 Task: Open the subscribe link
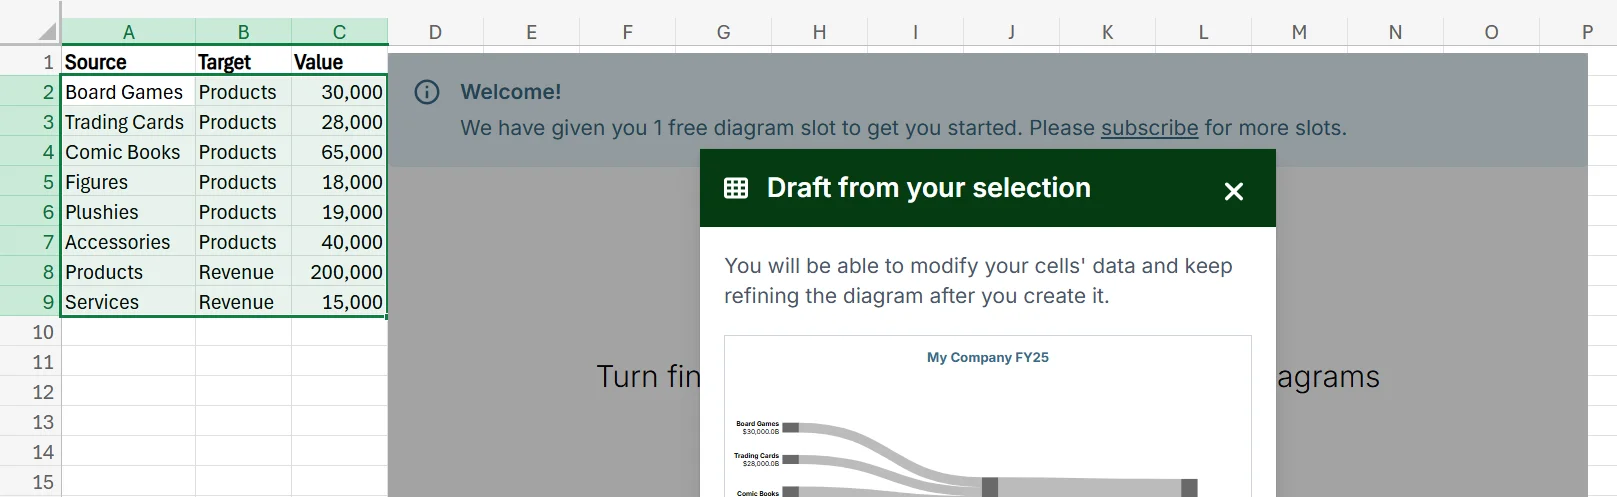(x=1149, y=128)
